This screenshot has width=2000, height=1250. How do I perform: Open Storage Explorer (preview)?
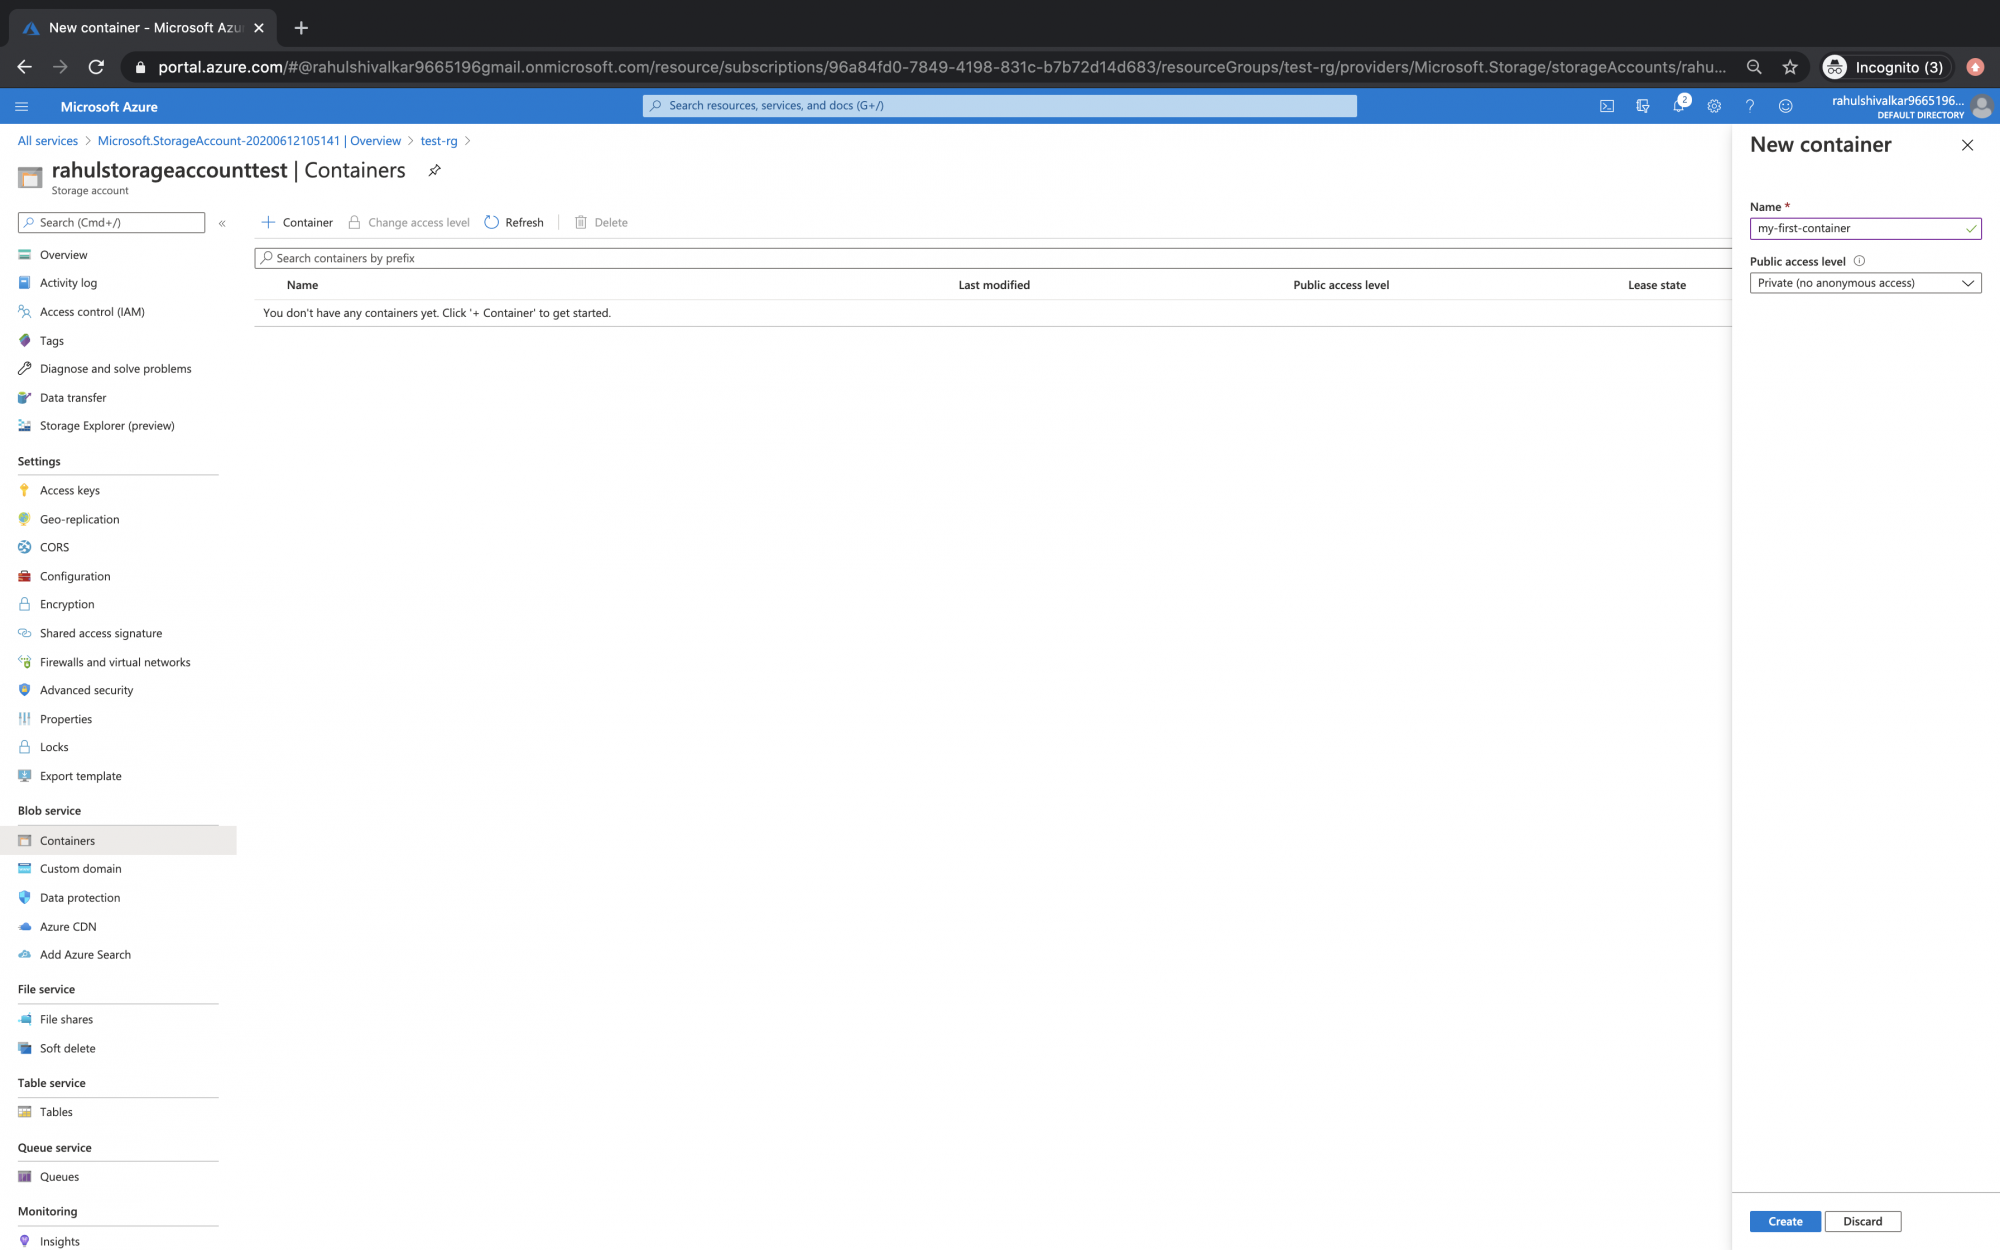(107, 425)
